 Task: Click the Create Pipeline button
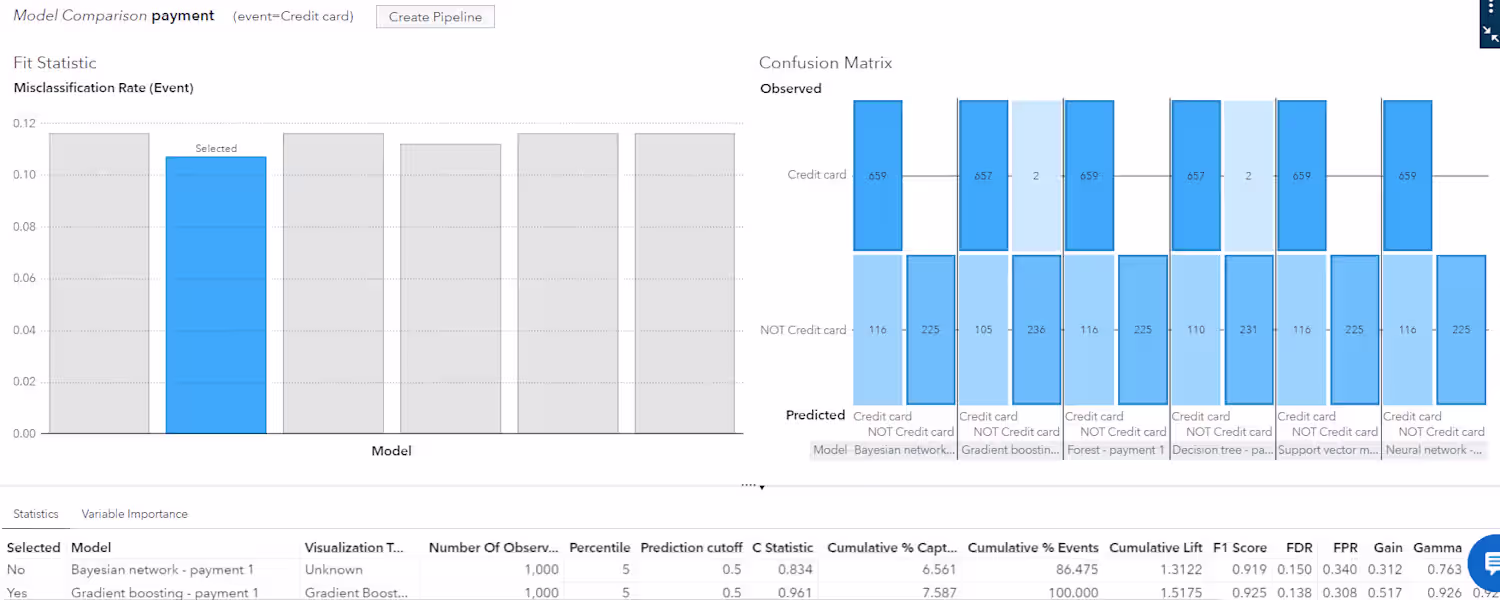pyautogui.click(x=435, y=16)
